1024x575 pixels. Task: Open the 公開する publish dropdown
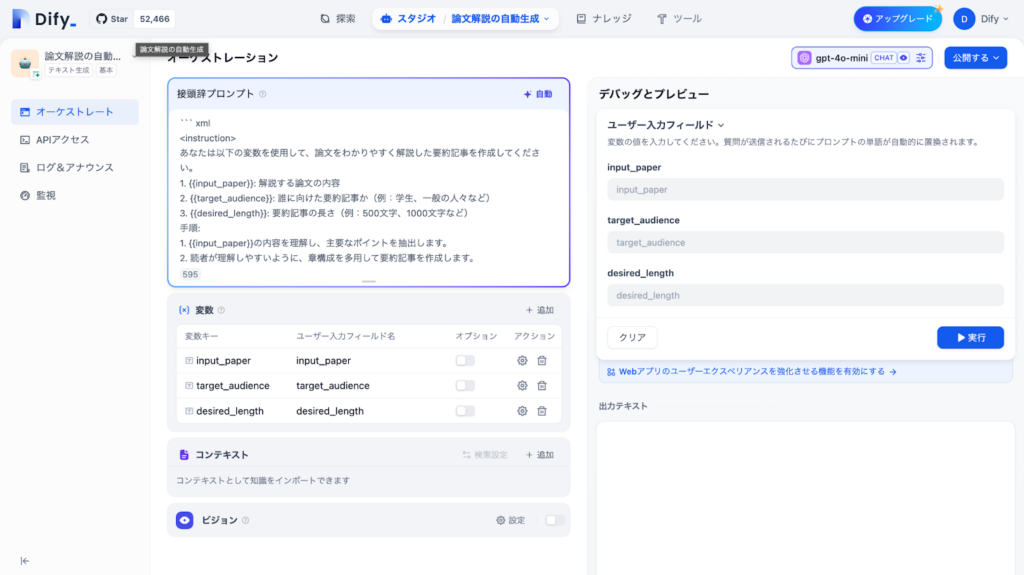[975, 58]
